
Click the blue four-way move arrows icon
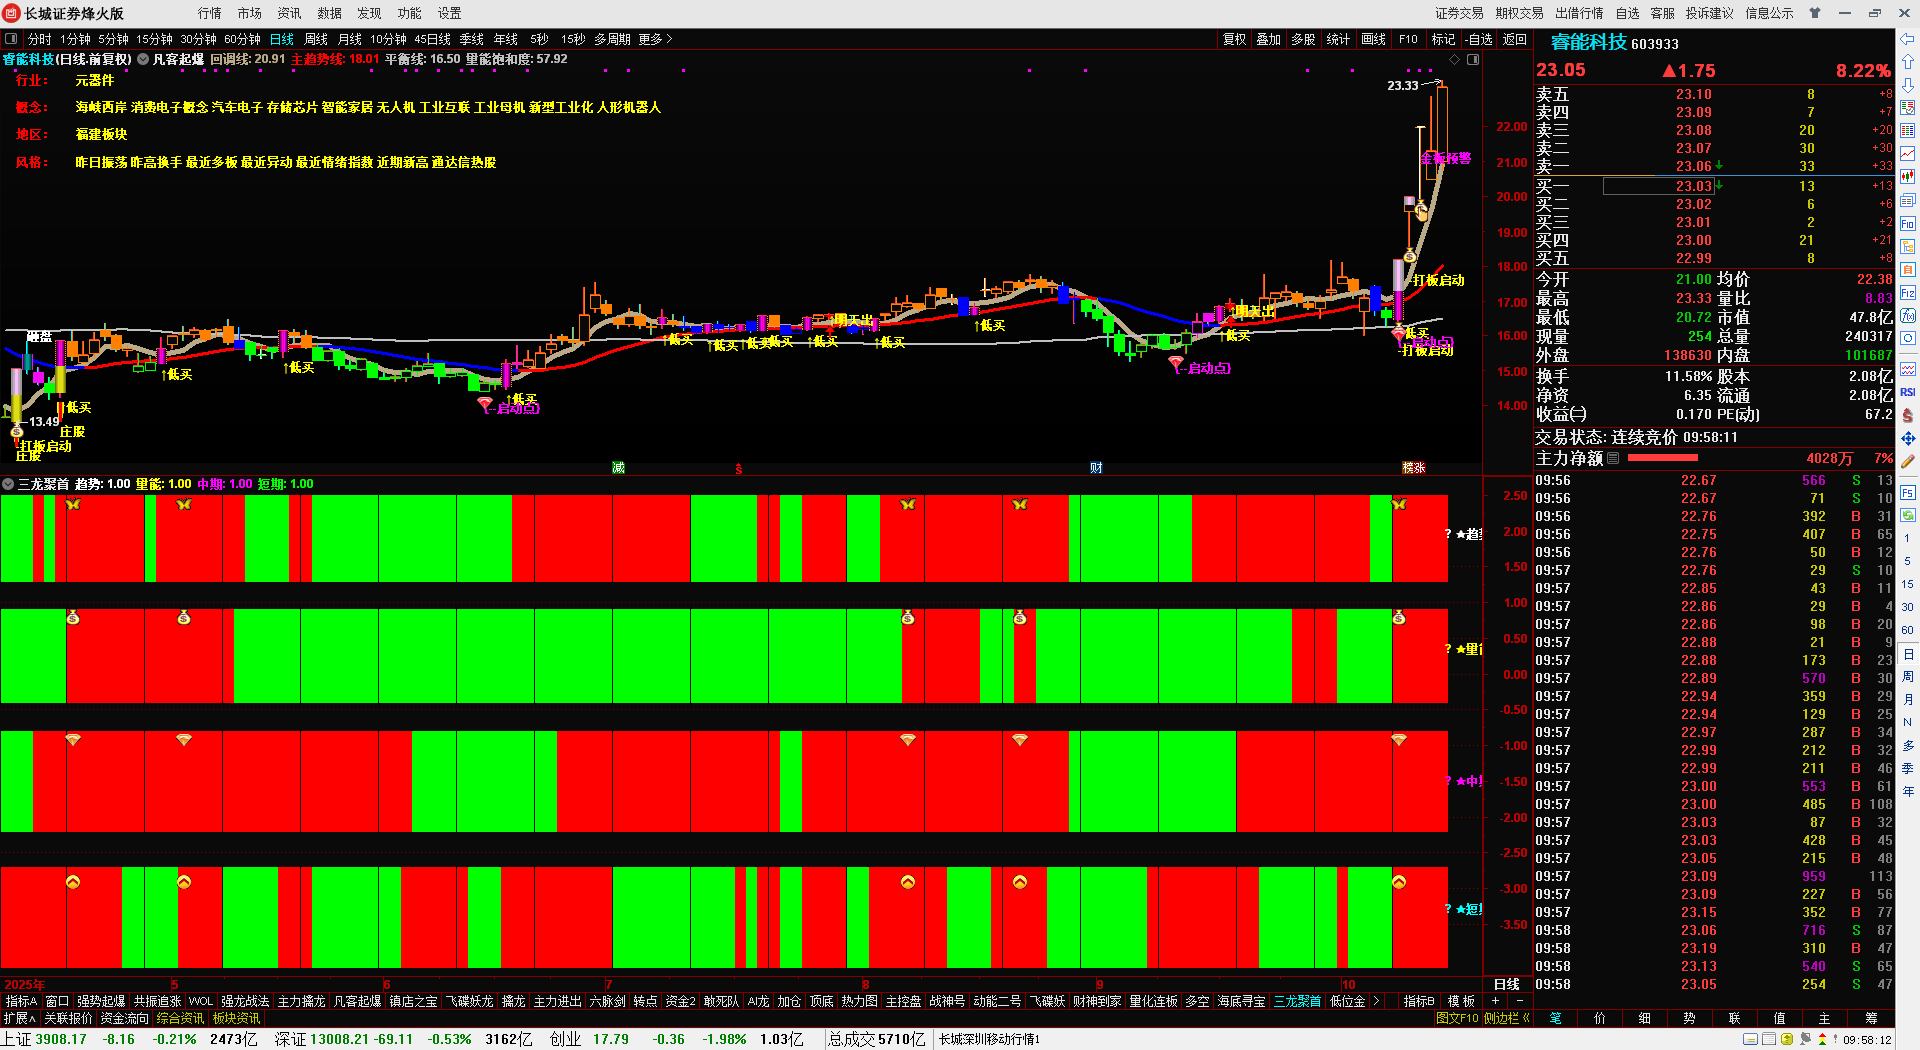(x=1907, y=438)
